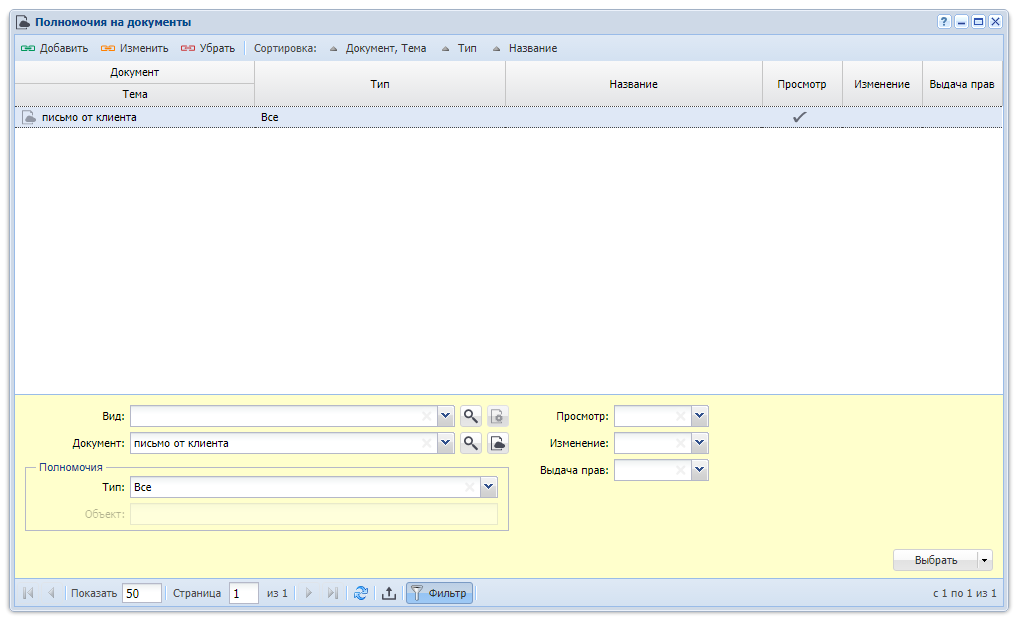Search Вид with magnifier icon
Image resolution: width=1017 pixels, height=619 pixels.
pos(471,416)
